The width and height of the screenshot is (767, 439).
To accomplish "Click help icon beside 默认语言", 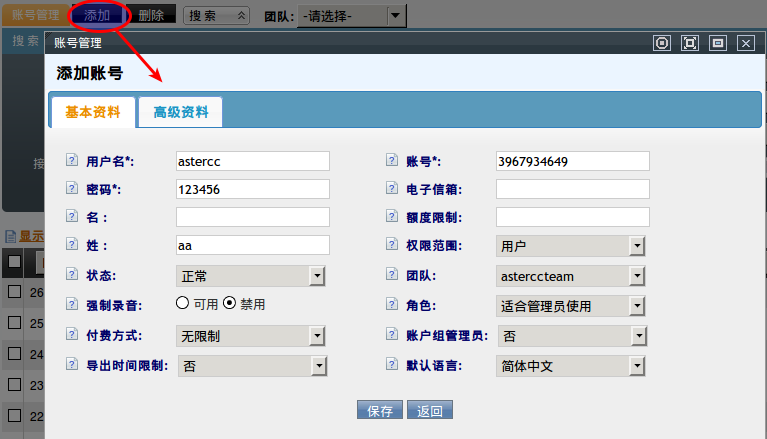I will tap(391, 366).
